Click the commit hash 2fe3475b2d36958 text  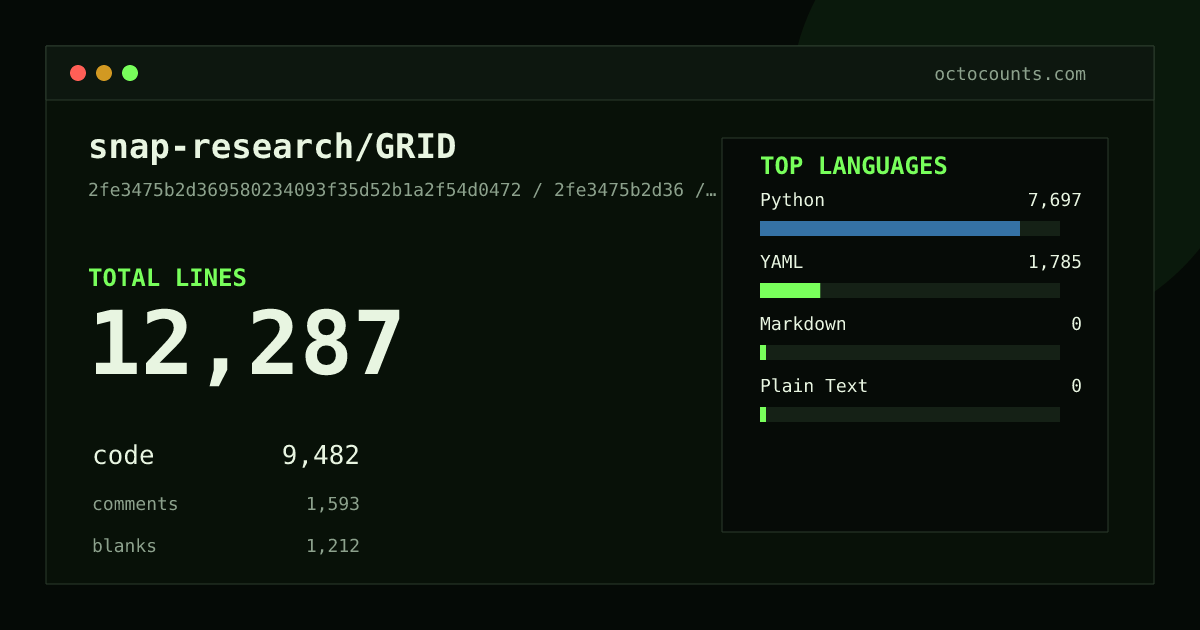pos(402,190)
